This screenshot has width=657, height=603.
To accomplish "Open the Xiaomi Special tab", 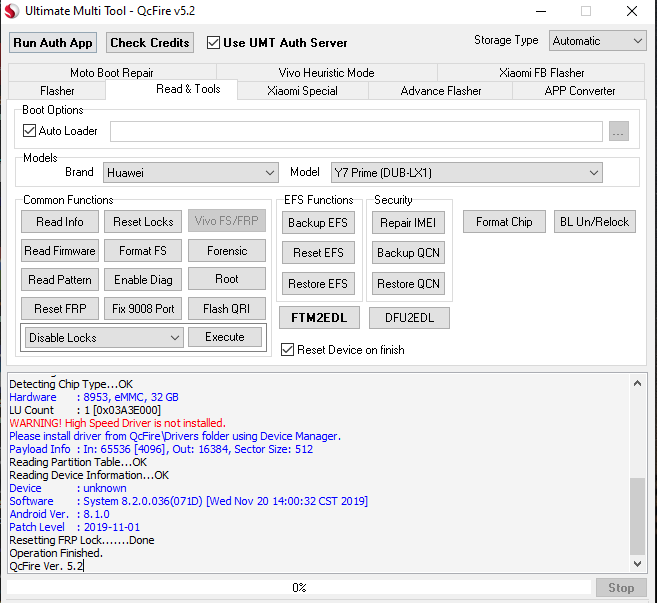I will tap(303, 91).
